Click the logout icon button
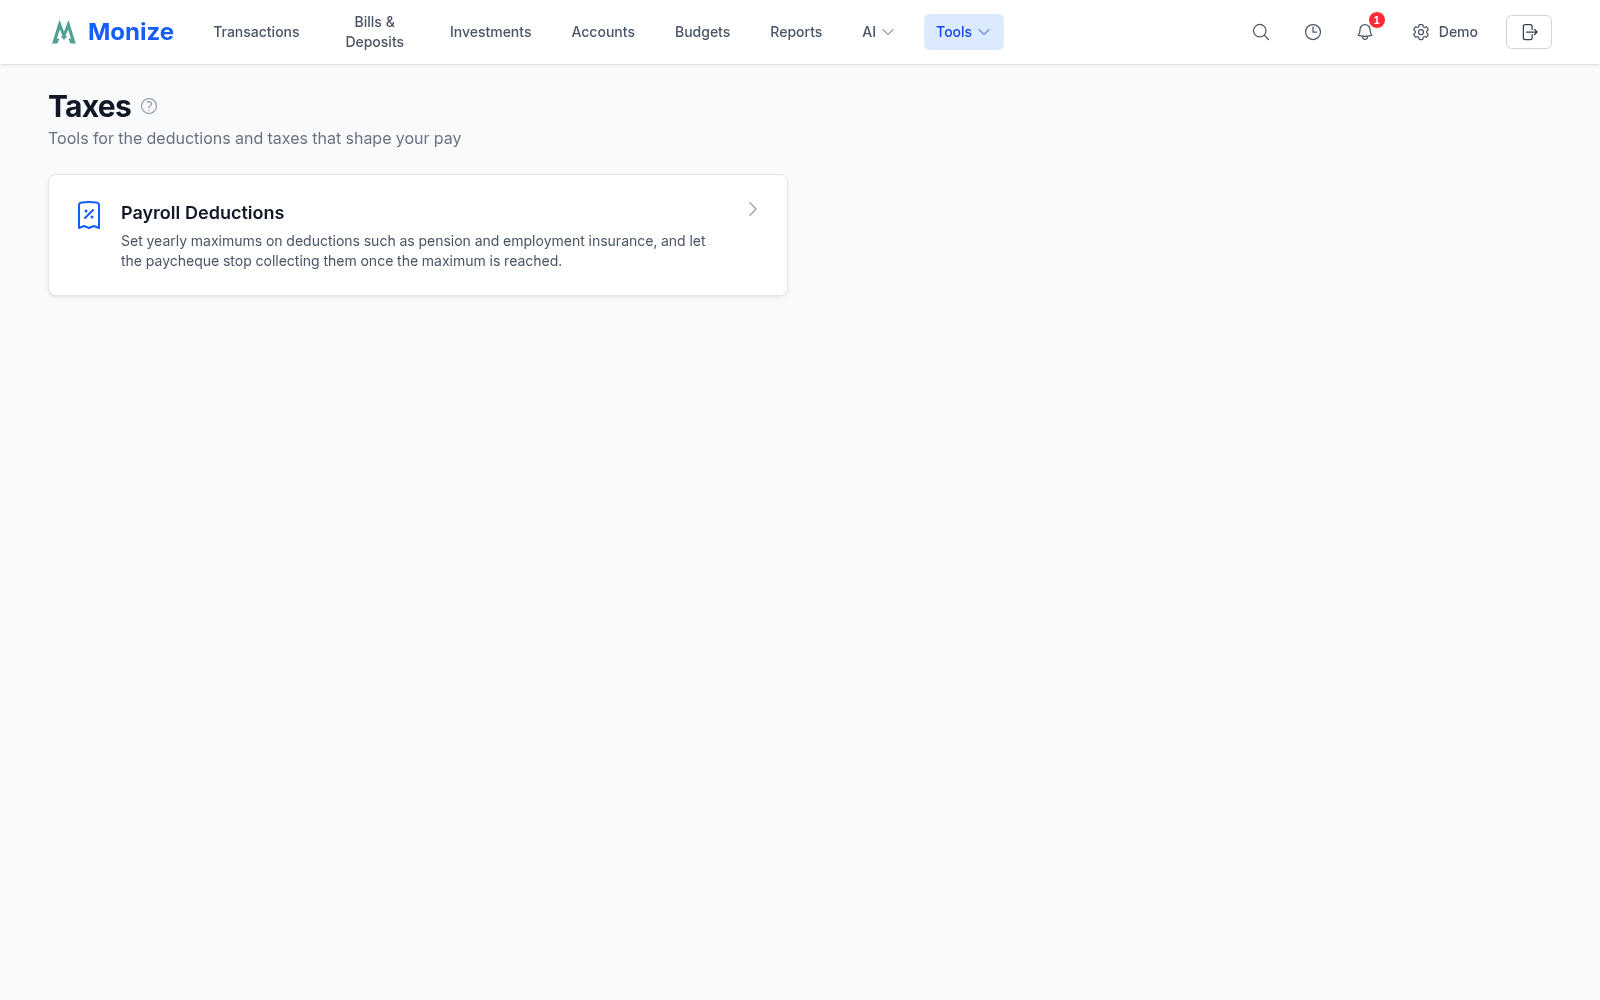 [x=1529, y=32]
